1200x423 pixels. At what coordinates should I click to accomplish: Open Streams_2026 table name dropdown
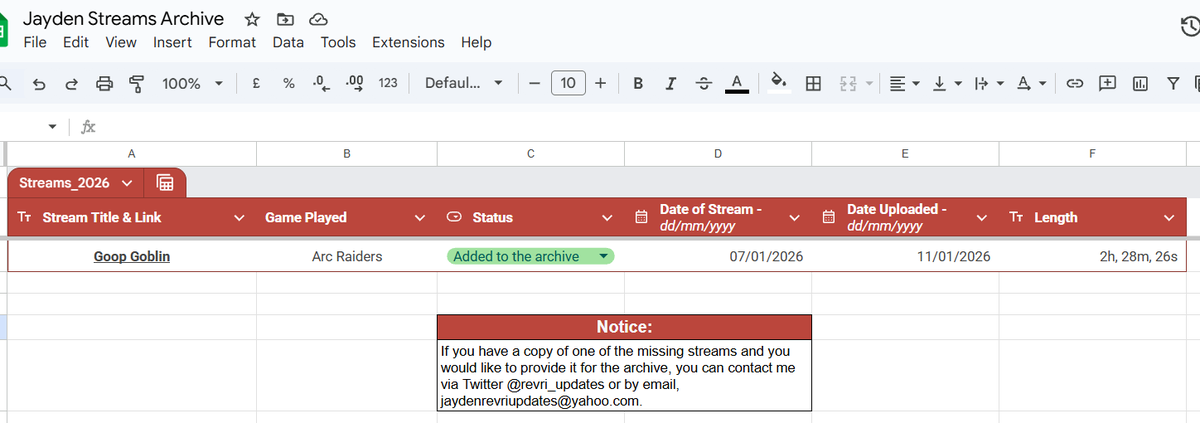127,183
